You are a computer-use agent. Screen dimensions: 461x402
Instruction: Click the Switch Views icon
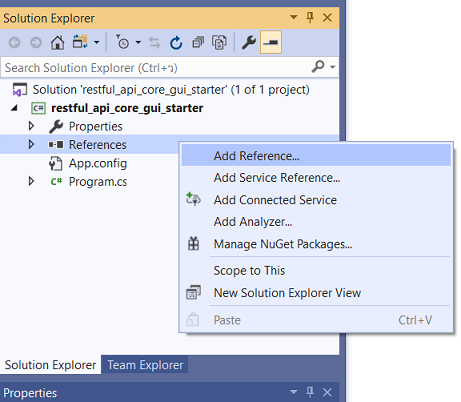(x=80, y=42)
